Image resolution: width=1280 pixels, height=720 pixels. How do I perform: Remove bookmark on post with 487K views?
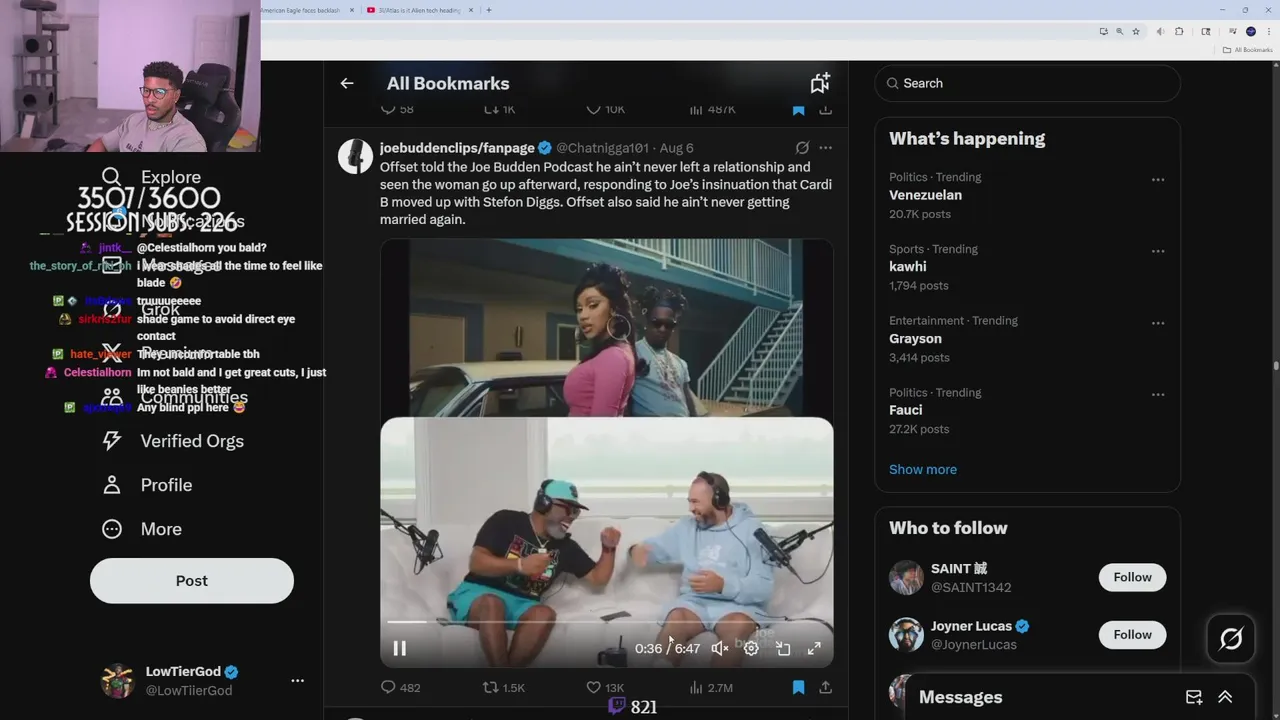(x=798, y=109)
